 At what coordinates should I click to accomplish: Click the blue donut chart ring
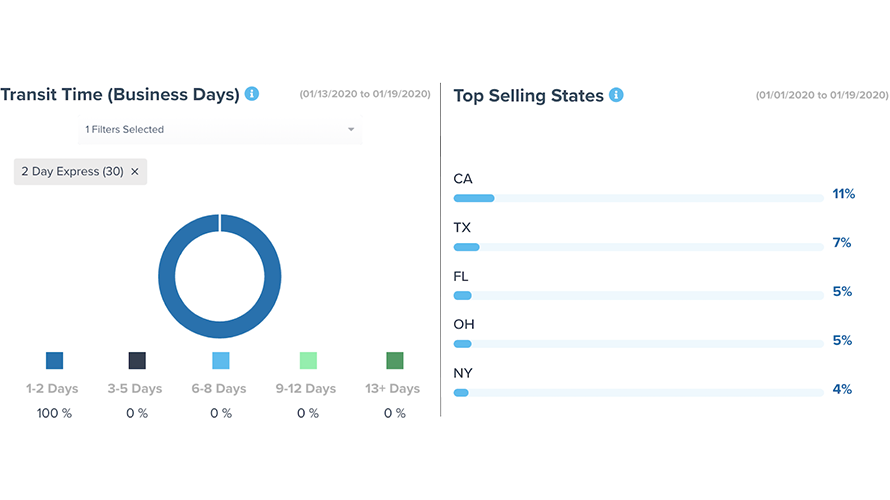167,275
